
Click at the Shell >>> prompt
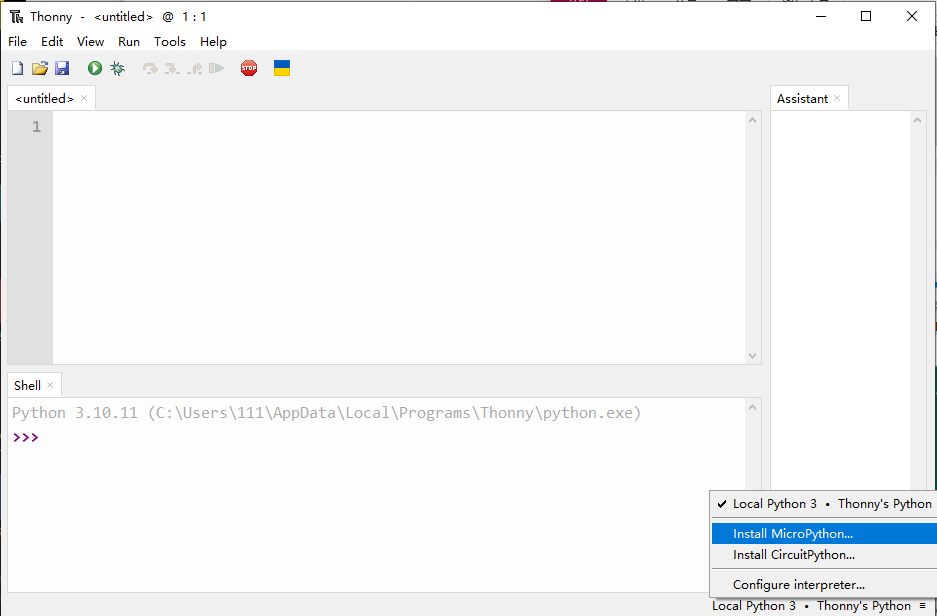[26, 437]
